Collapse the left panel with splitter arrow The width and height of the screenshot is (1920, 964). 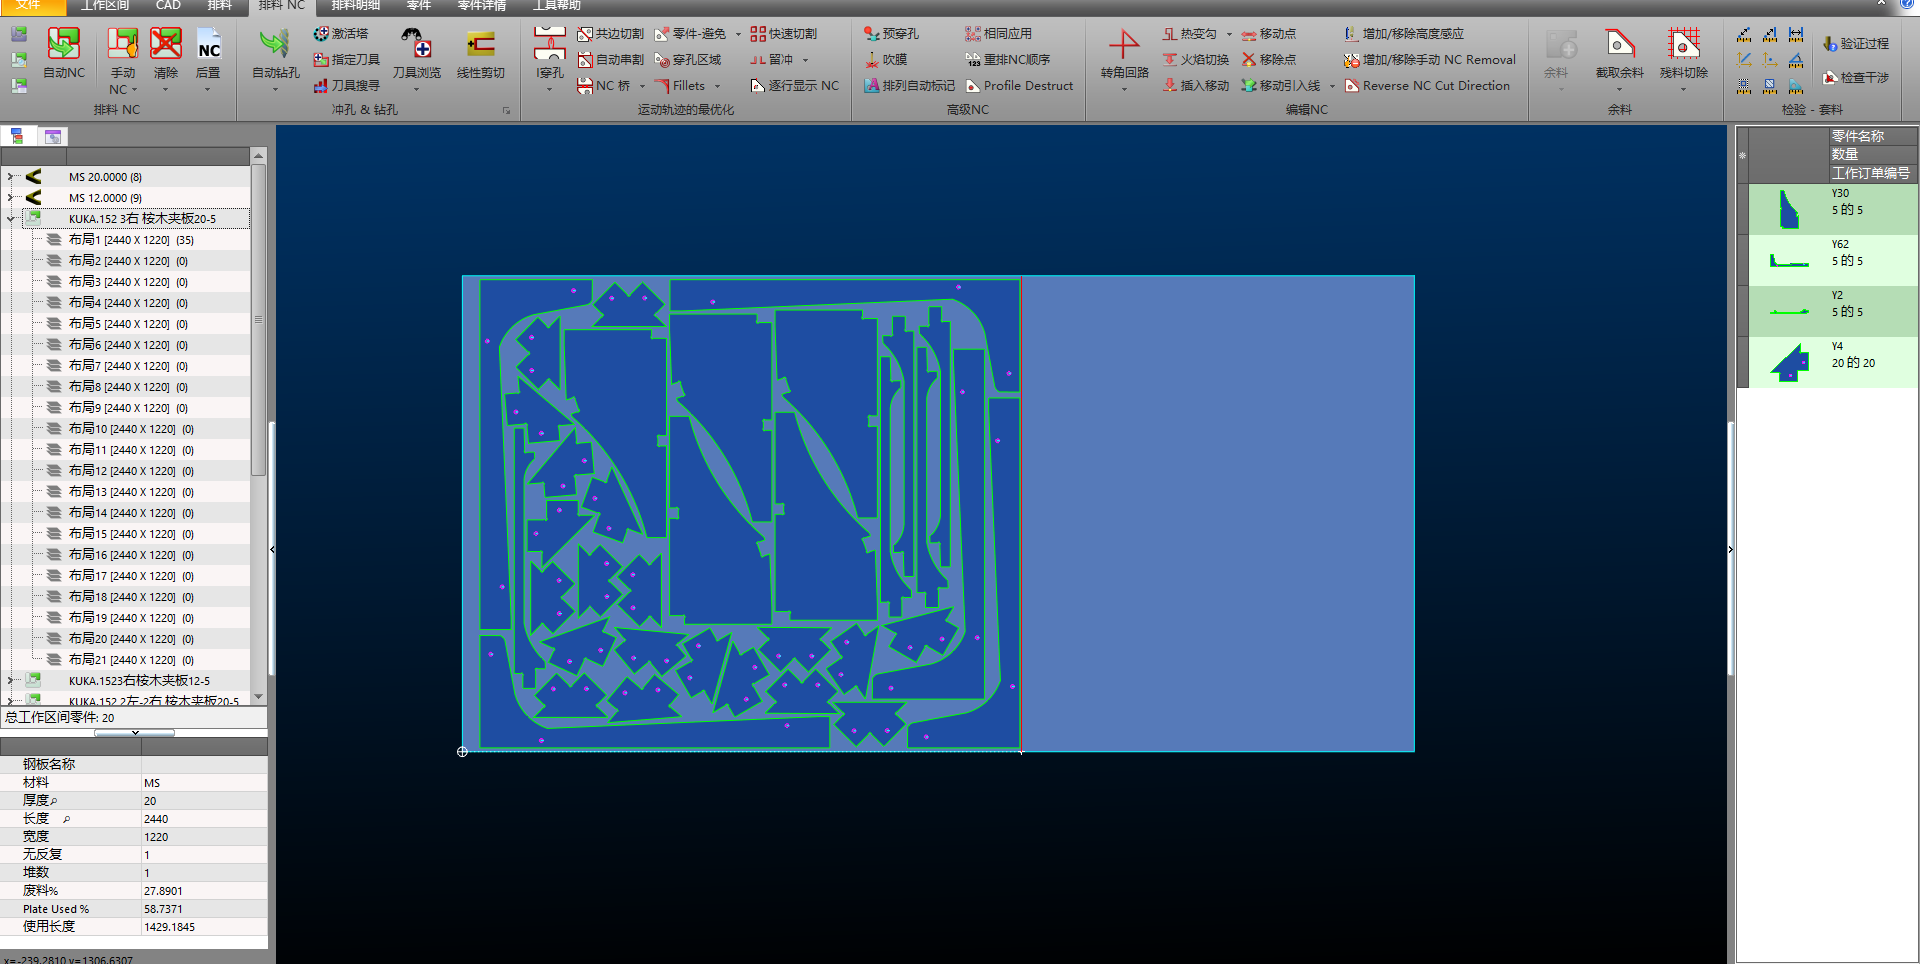(x=272, y=549)
